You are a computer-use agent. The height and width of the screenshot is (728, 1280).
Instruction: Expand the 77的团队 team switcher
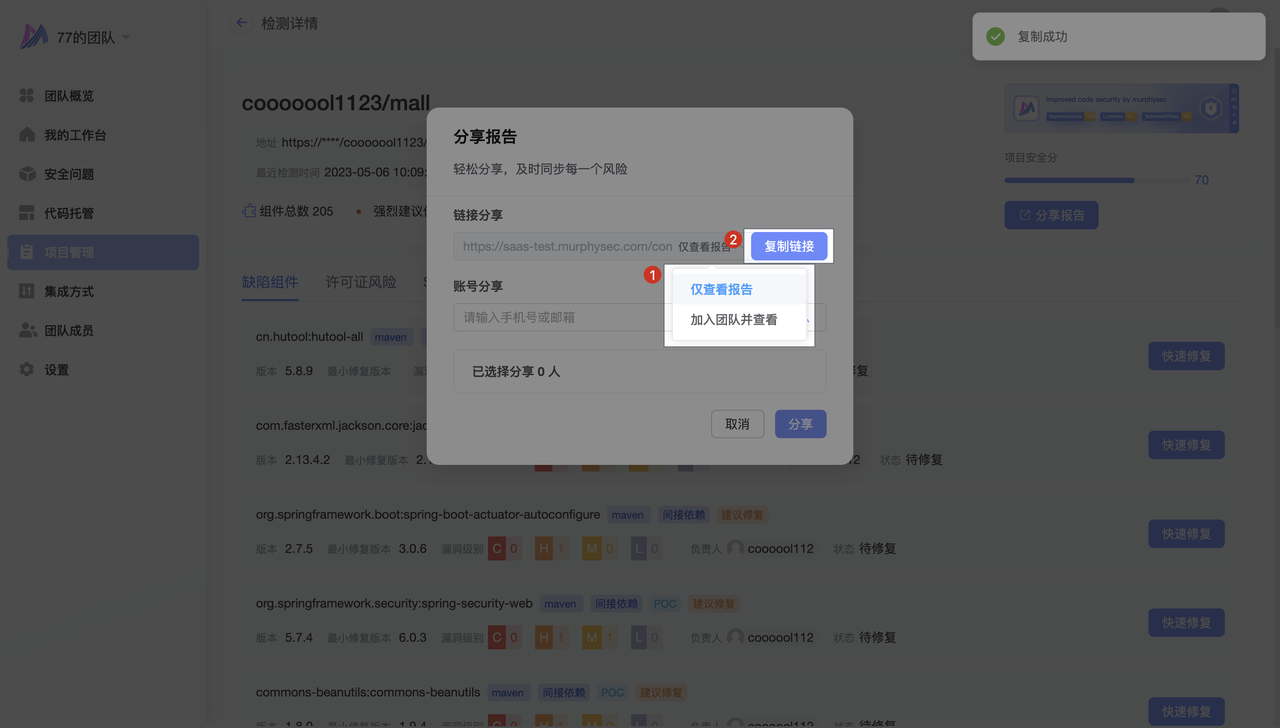(x=125, y=38)
